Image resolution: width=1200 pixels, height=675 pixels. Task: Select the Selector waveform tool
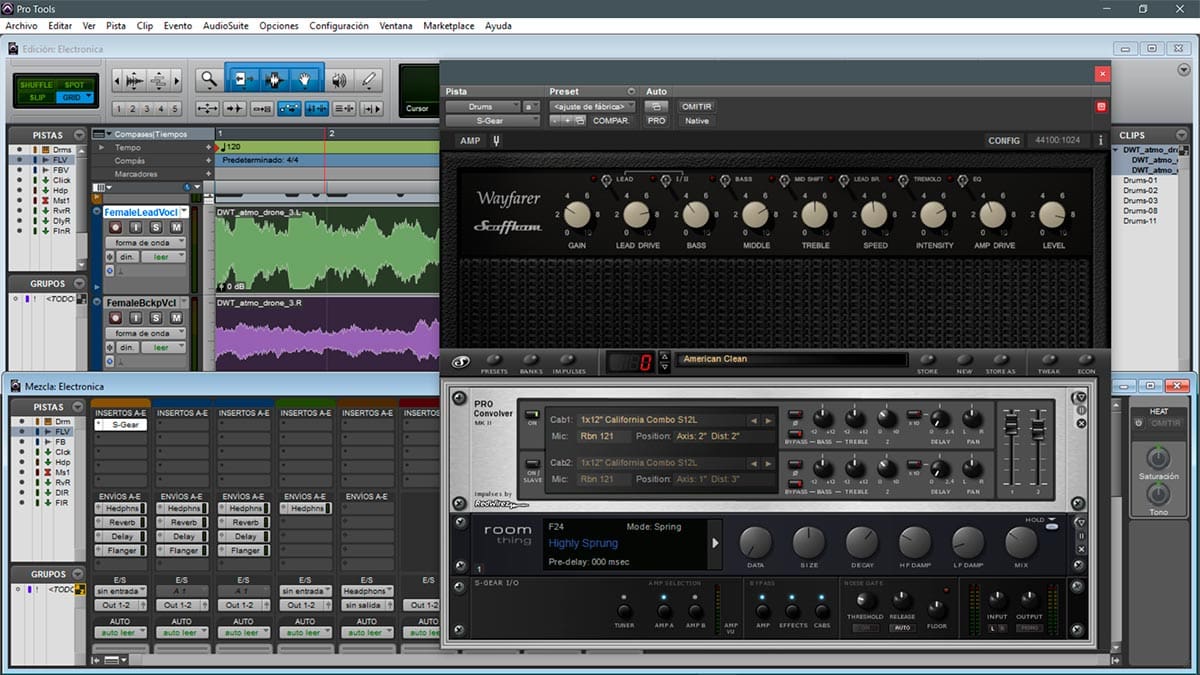pos(274,80)
